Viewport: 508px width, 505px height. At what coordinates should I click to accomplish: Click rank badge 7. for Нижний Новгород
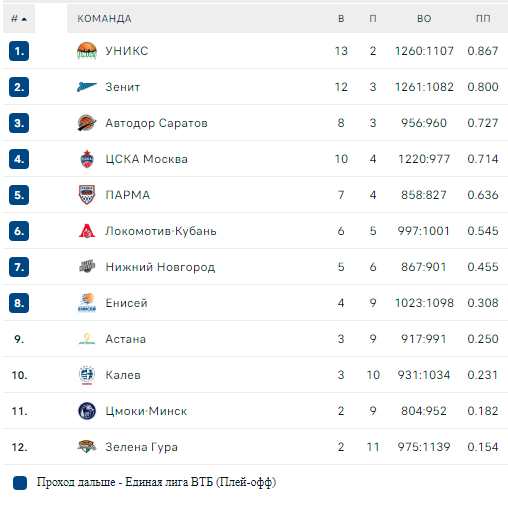coord(19,267)
